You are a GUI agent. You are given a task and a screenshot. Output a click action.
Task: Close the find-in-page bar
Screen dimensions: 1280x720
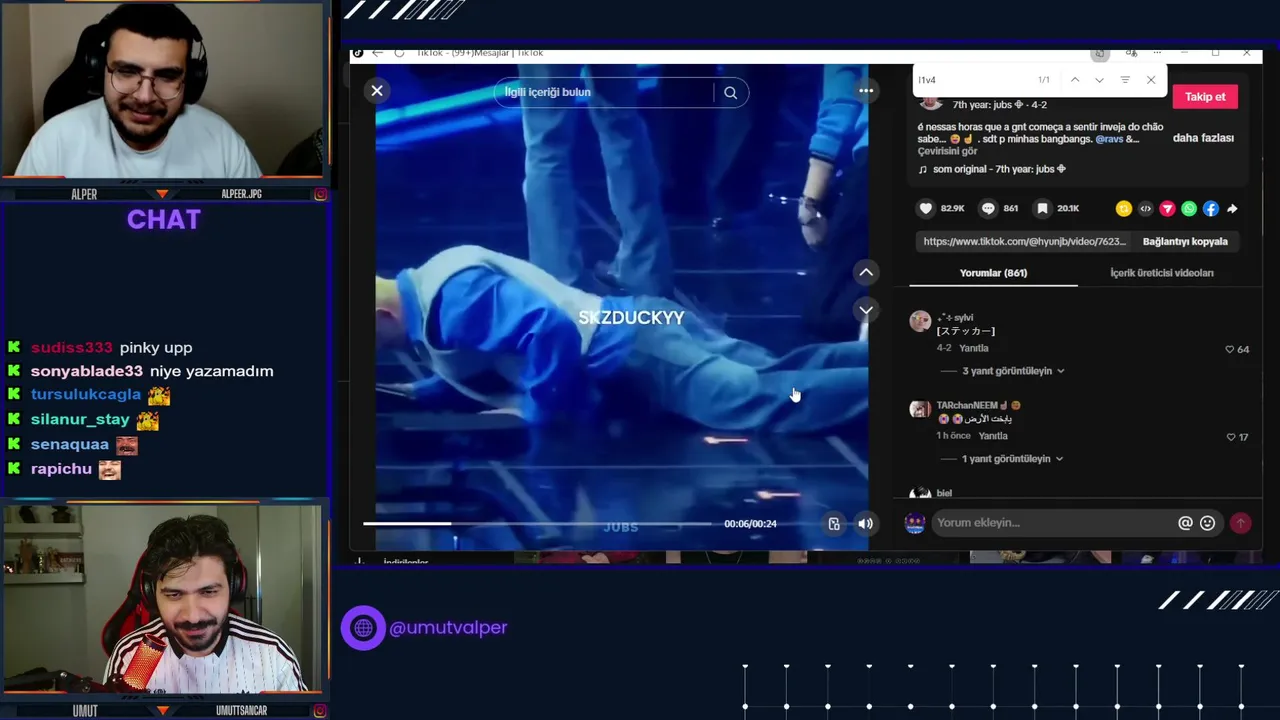[x=1151, y=80]
